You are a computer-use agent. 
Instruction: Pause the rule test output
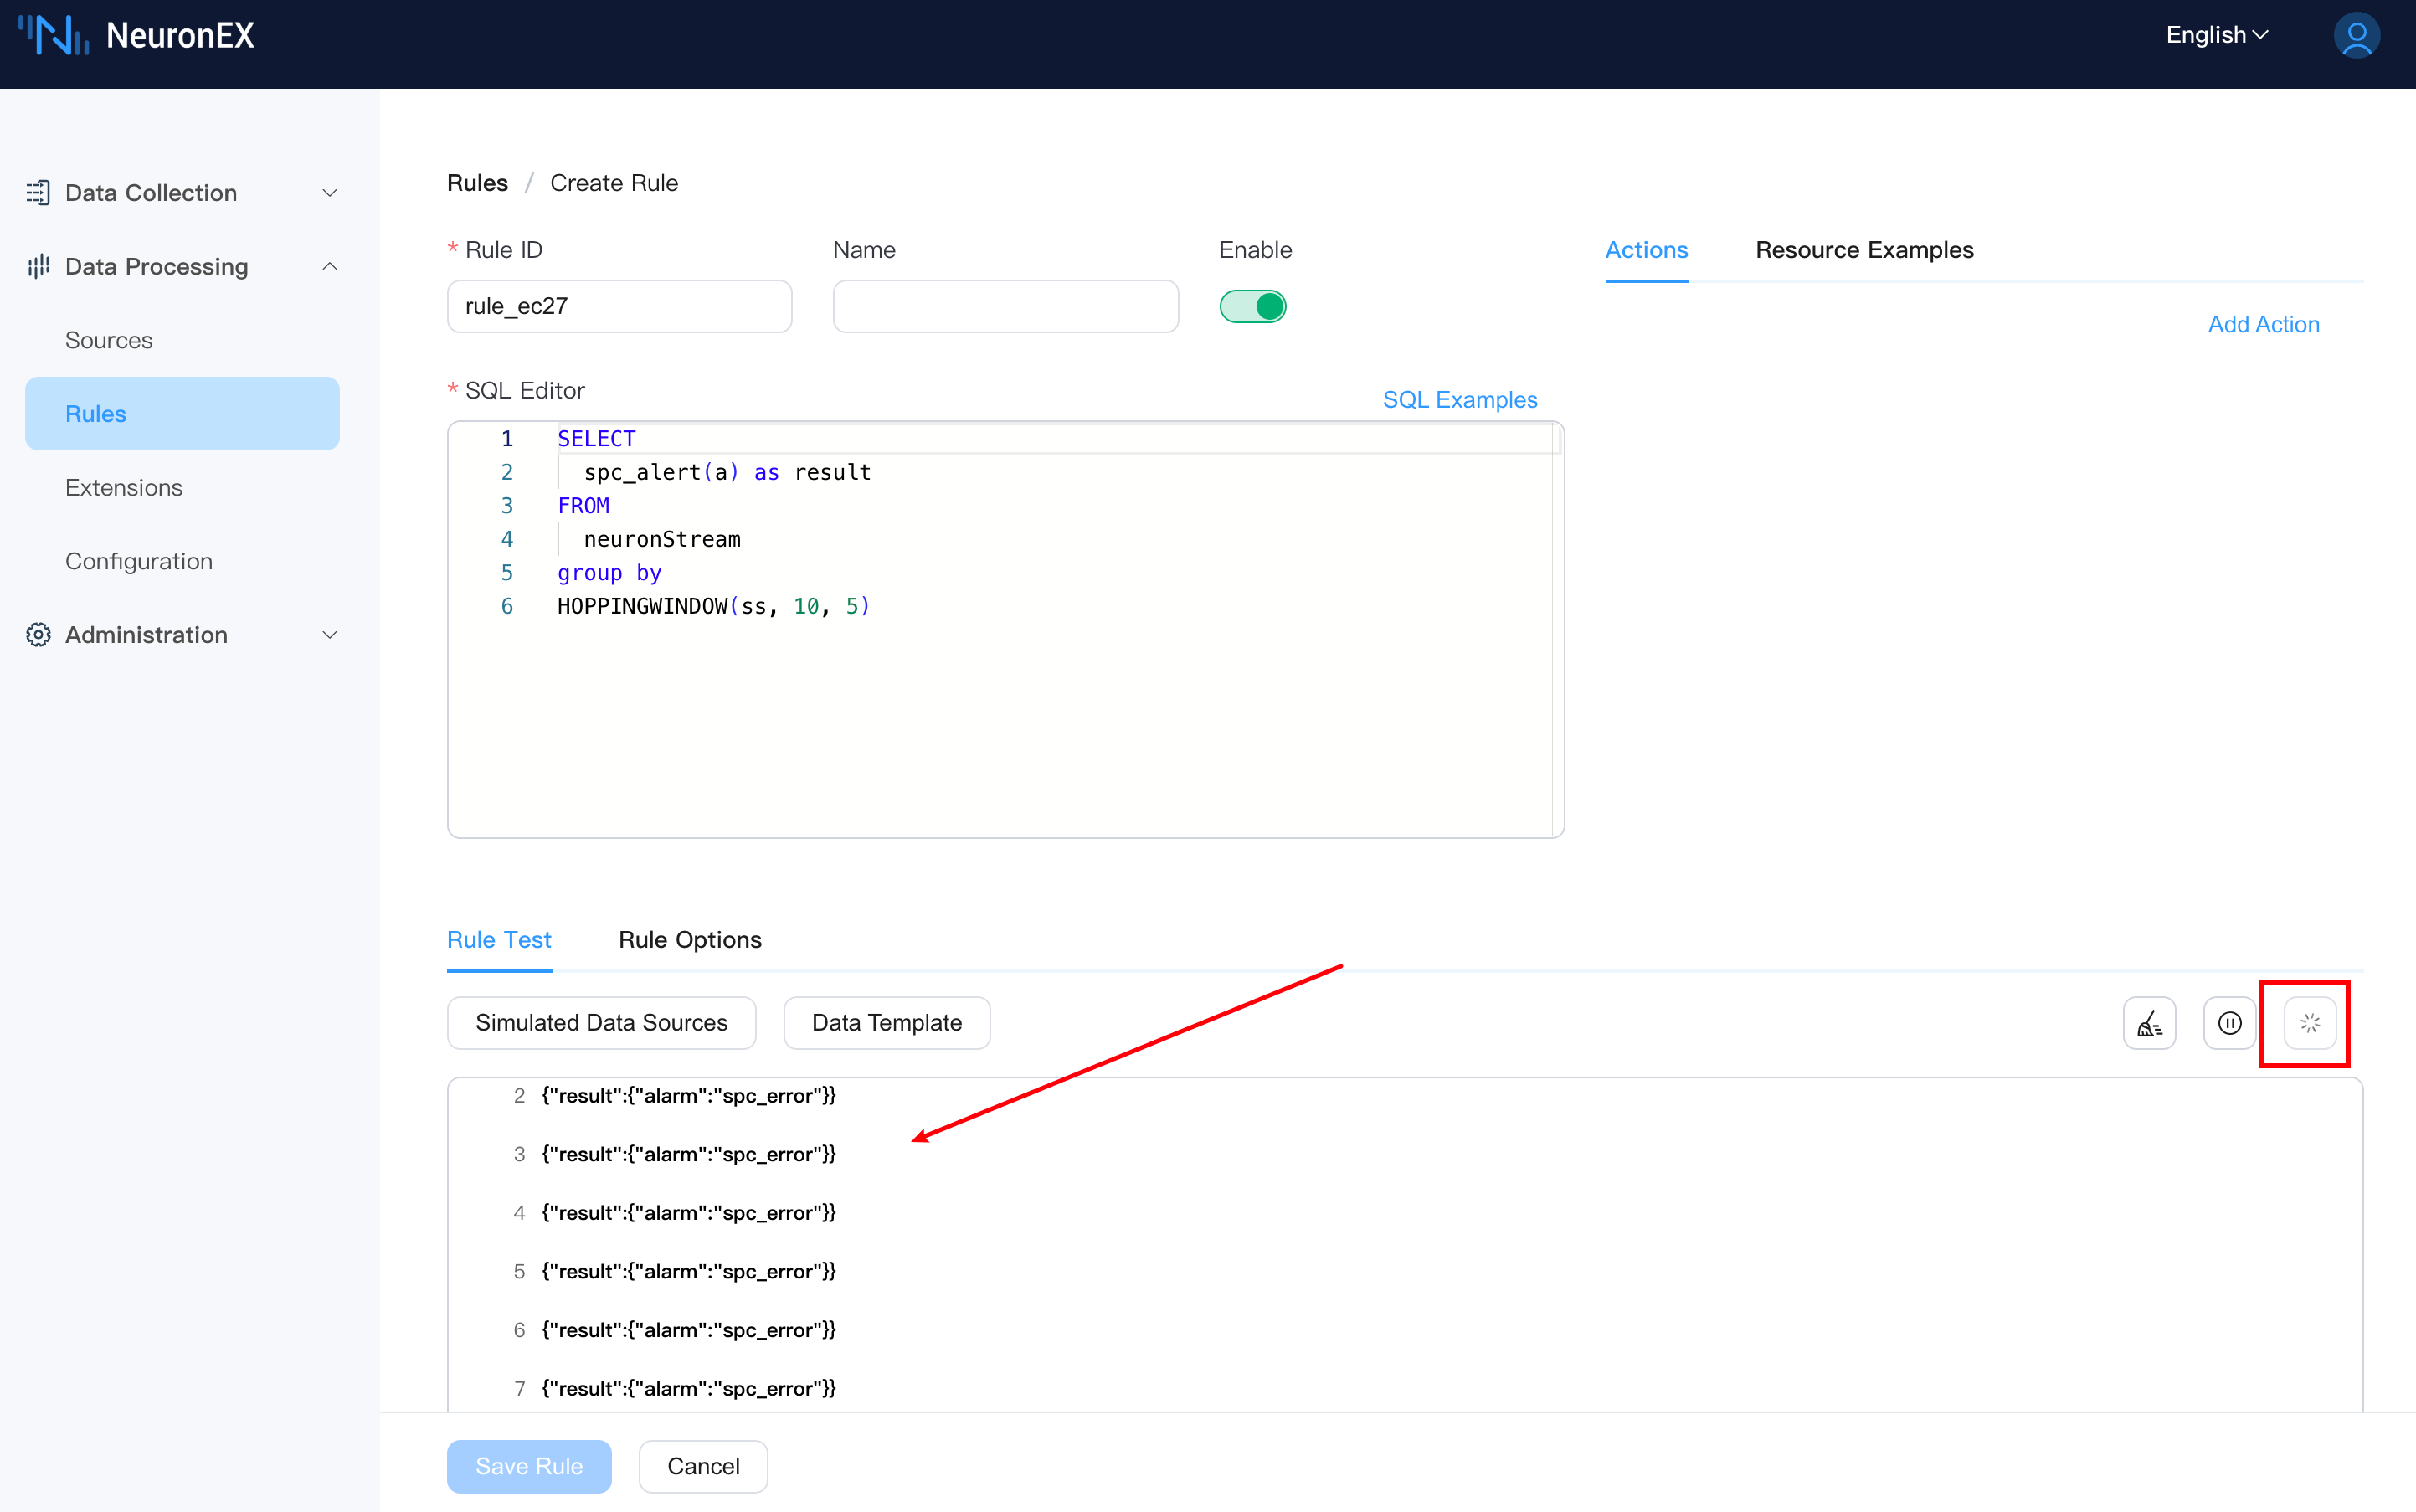pos(2229,1023)
